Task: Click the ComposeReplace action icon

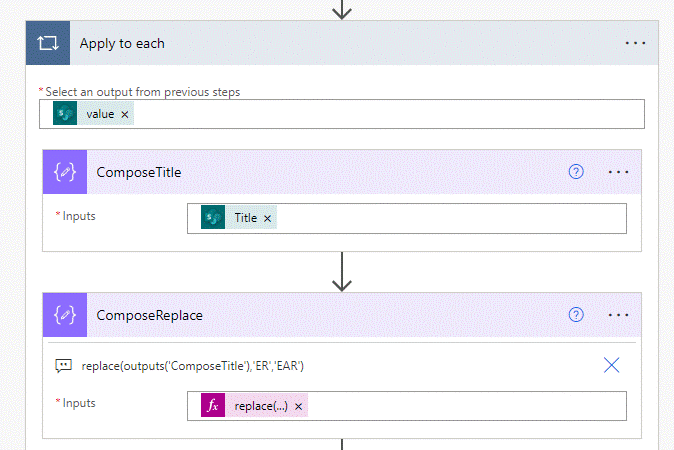Action: [x=65, y=315]
